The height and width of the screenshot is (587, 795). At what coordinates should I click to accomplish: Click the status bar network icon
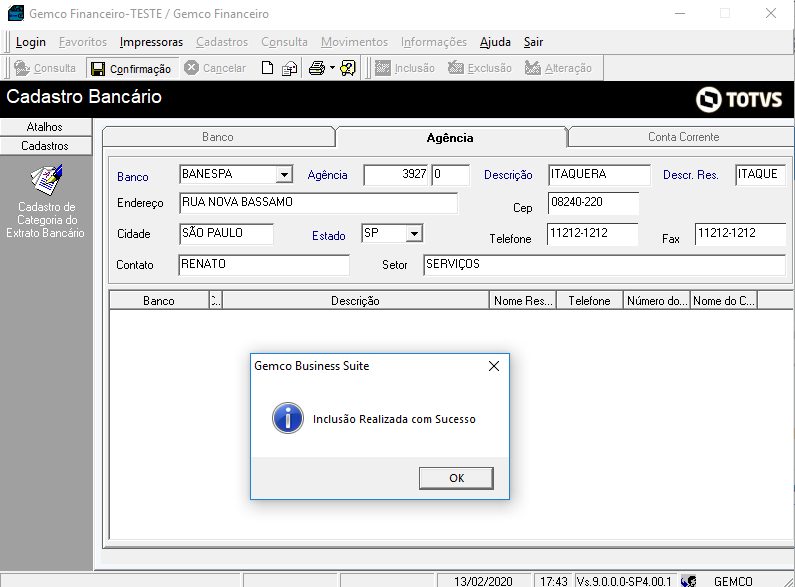(x=689, y=581)
